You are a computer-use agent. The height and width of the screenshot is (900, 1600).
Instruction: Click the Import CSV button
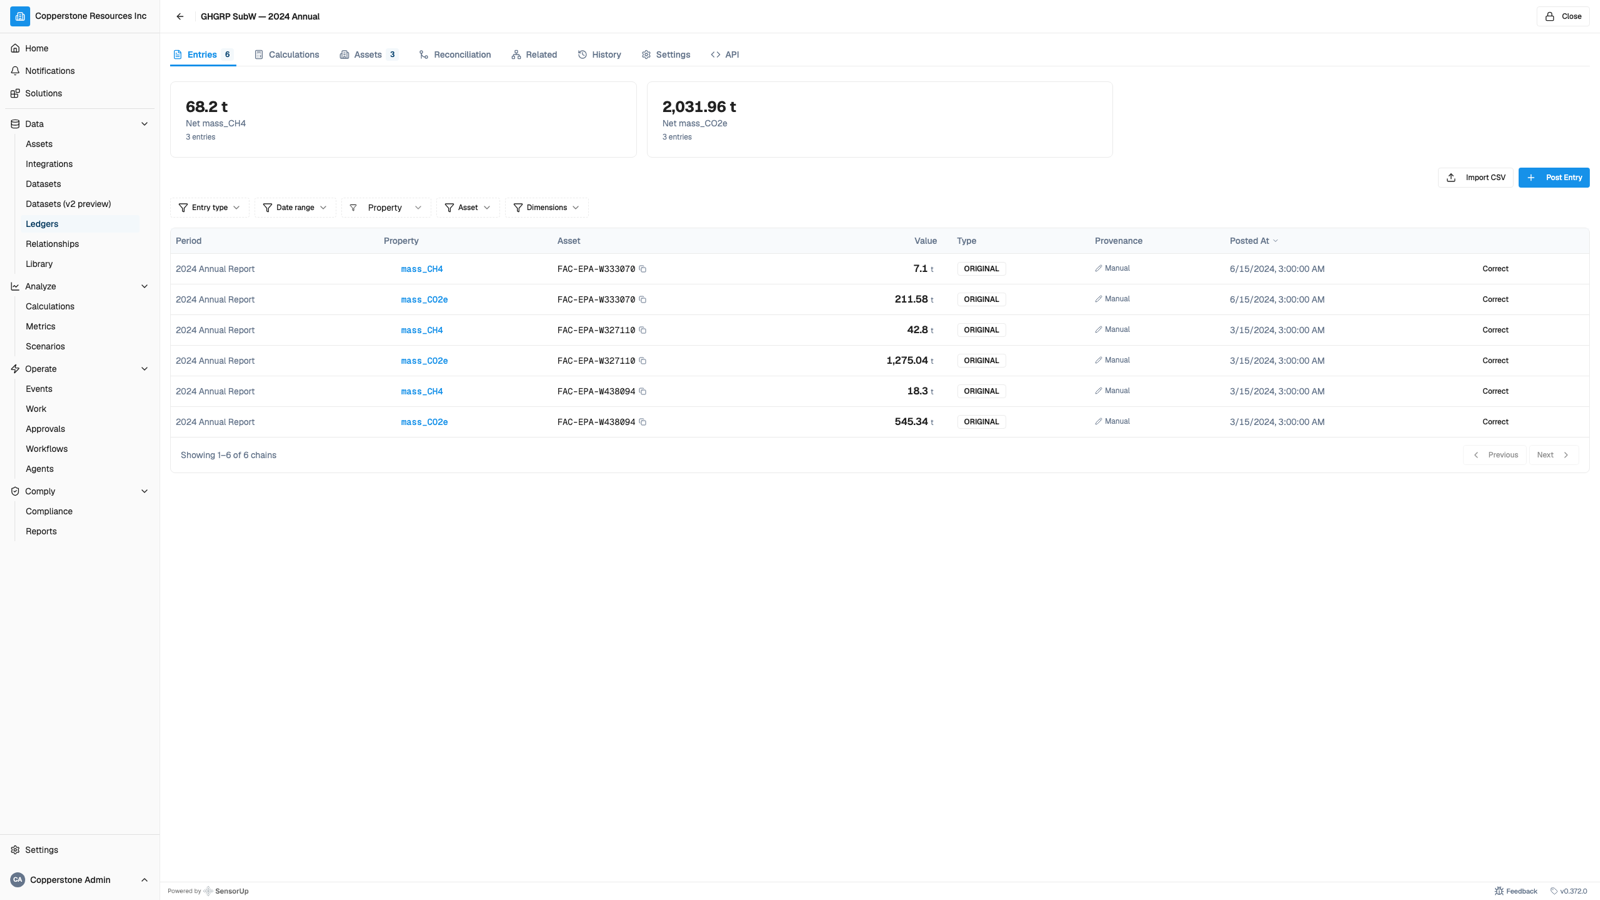[x=1476, y=178]
